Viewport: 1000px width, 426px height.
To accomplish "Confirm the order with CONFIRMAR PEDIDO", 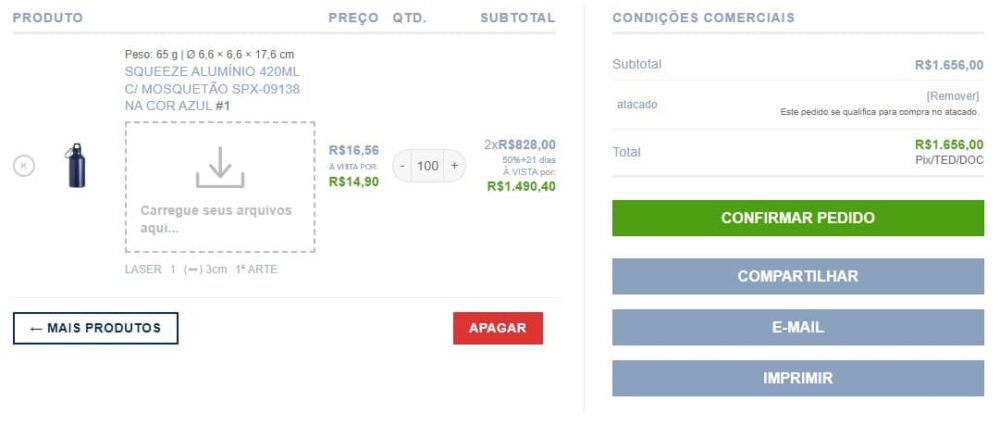I will [798, 218].
